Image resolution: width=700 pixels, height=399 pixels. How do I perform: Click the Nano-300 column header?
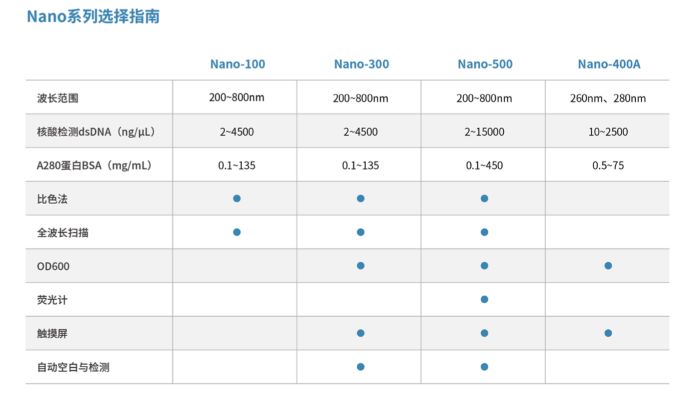point(361,64)
